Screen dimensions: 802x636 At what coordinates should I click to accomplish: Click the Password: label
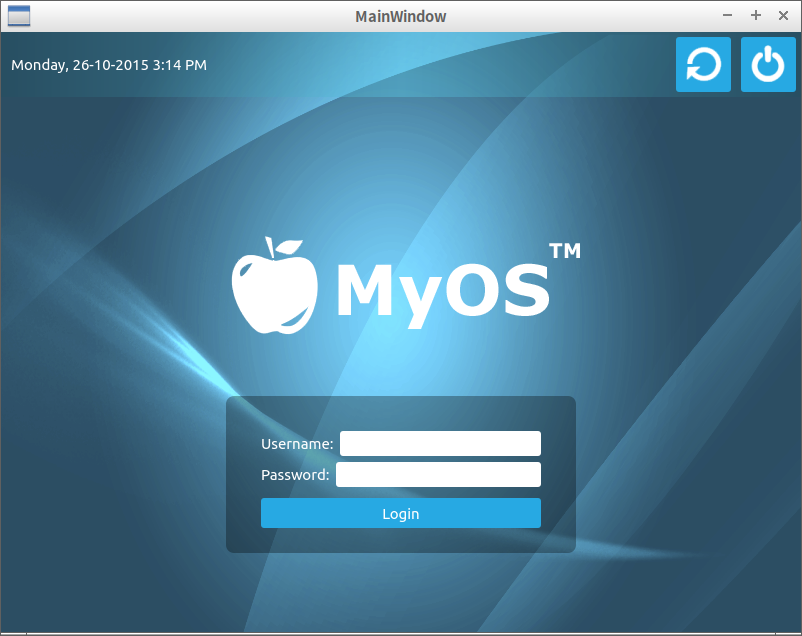pyautogui.click(x=295, y=475)
